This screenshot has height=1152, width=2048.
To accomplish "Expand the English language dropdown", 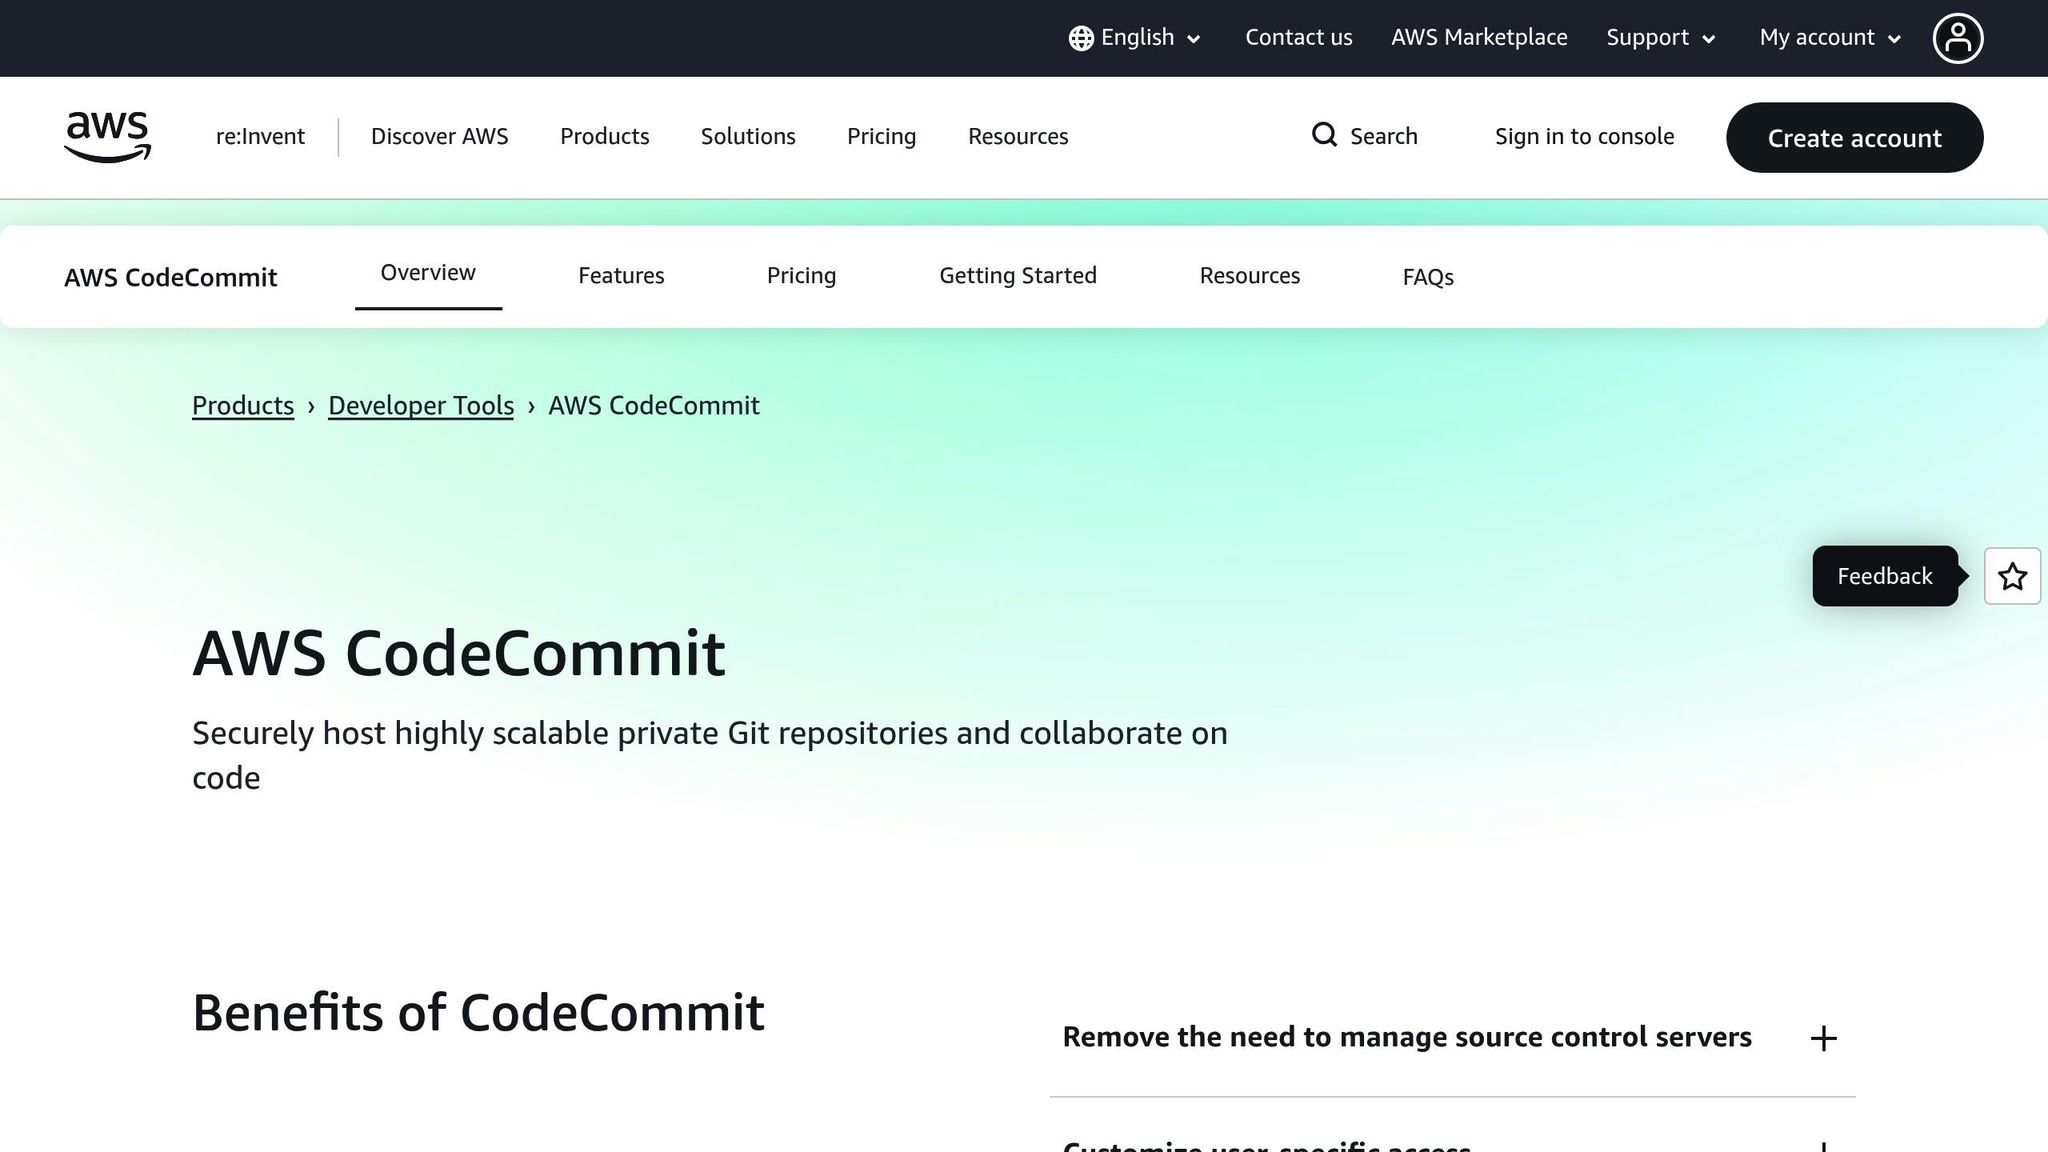I will [x=1136, y=38].
